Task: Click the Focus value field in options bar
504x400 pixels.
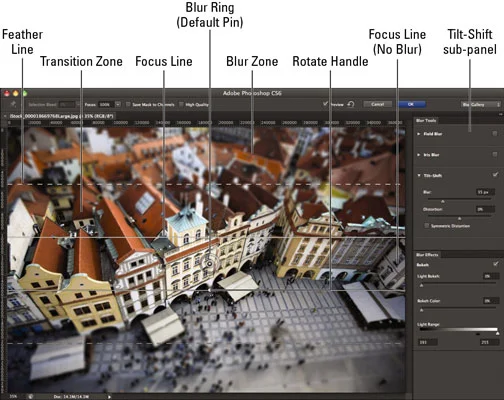Action: (107, 104)
